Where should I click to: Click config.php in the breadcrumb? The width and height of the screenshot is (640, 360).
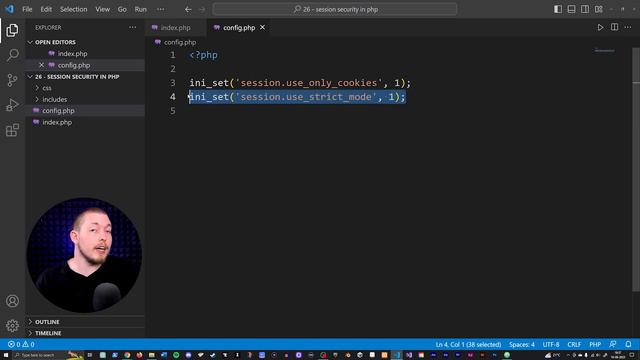180,42
